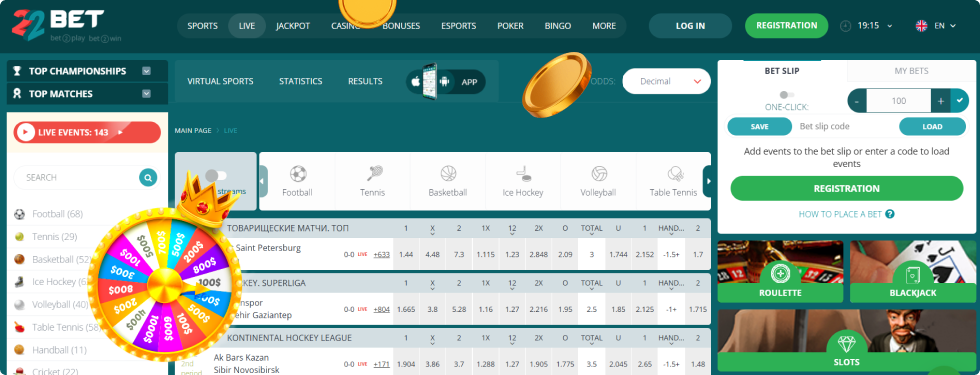Open the Football sport tile icon

pos(298,174)
